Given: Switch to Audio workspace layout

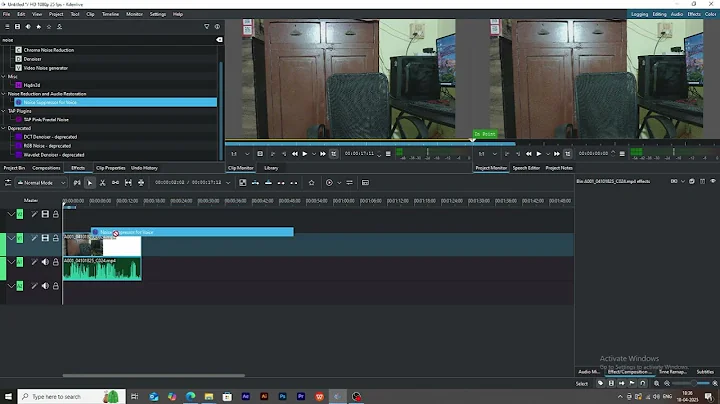Looking at the screenshot, I should [x=677, y=14].
